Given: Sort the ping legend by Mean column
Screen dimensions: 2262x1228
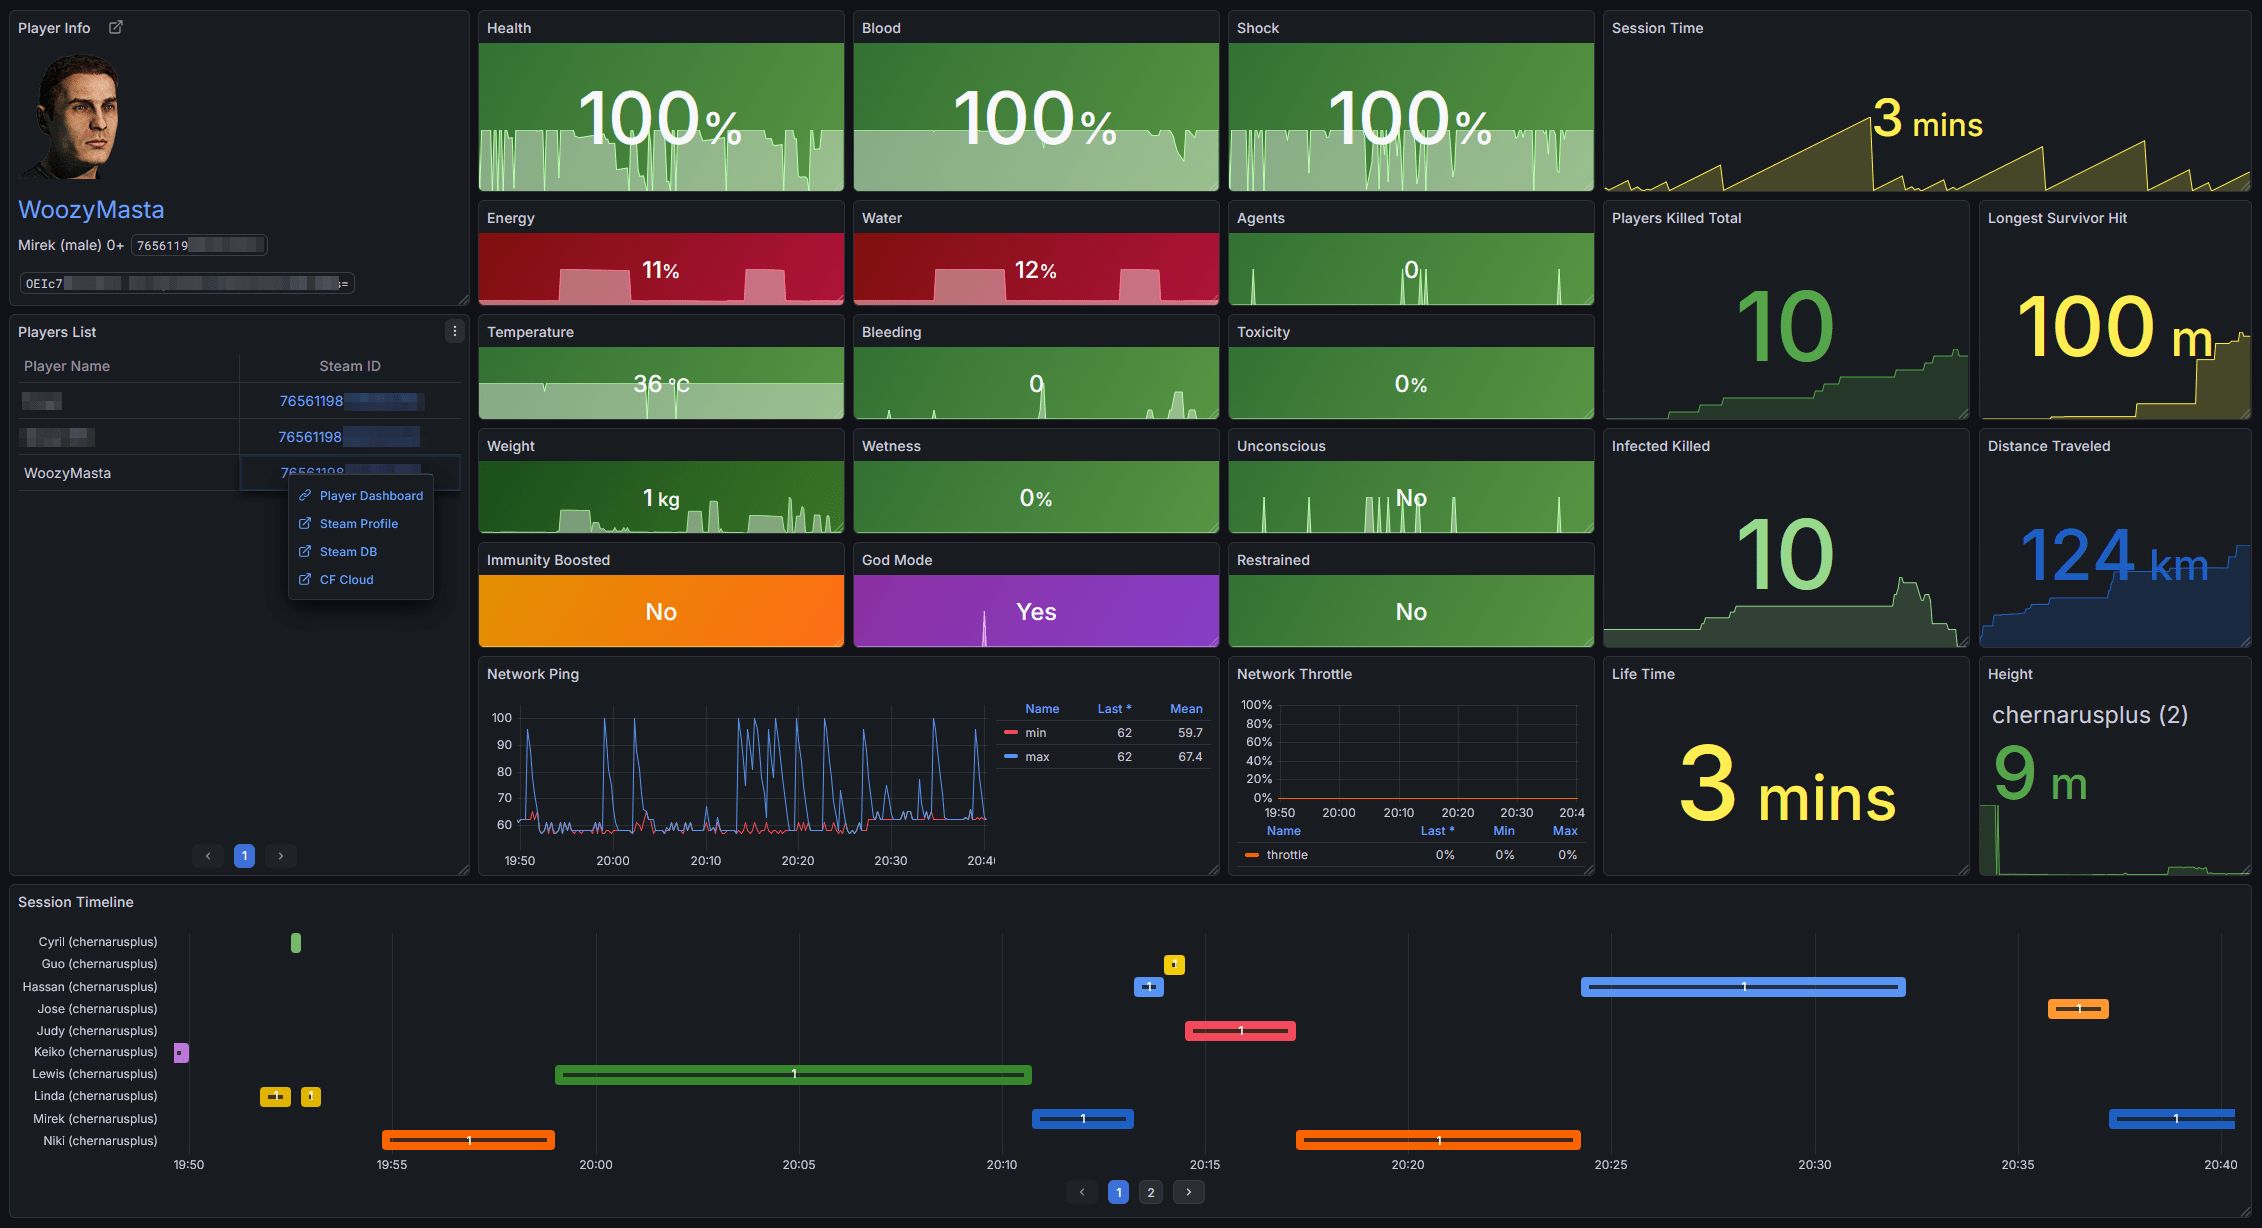Looking at the screenshot, I should click(1186, 709).
